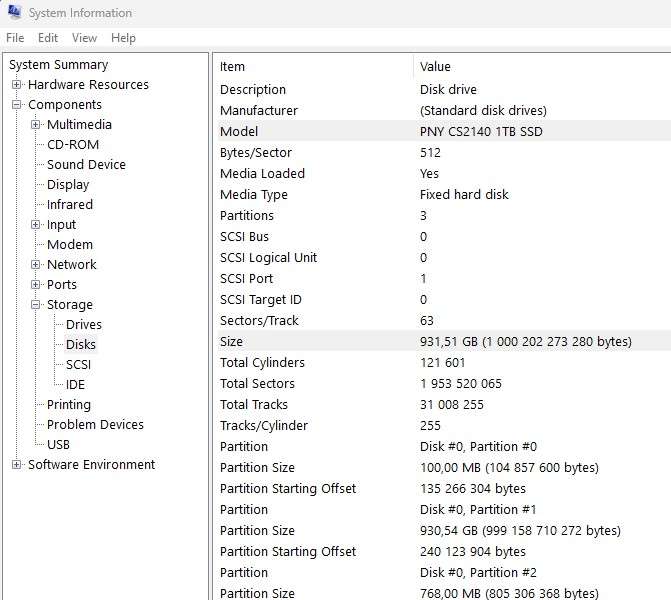Expand the Input node
671x600 pixels.
click(36, 225)
